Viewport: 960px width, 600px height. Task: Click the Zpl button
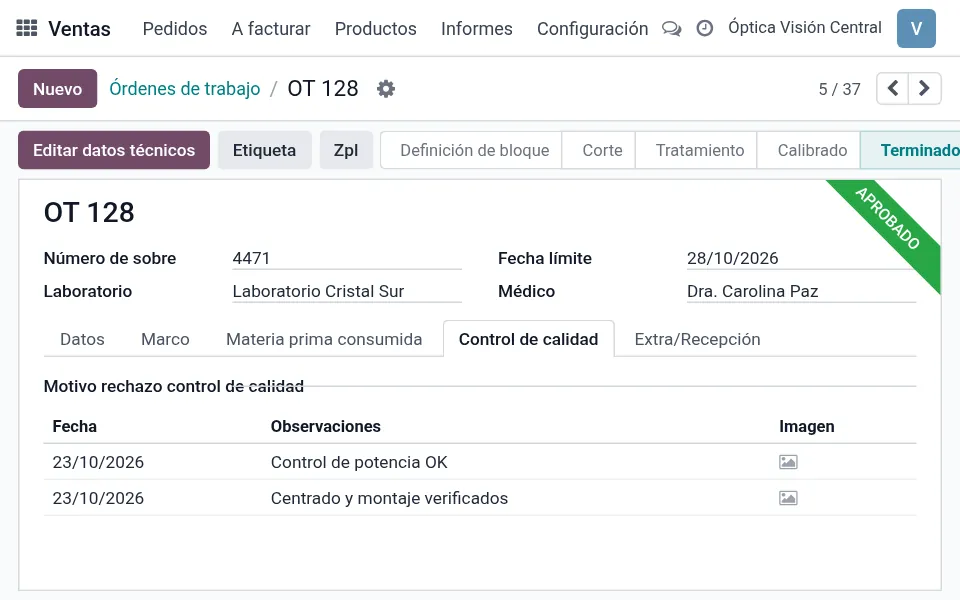tap(346, 150)
